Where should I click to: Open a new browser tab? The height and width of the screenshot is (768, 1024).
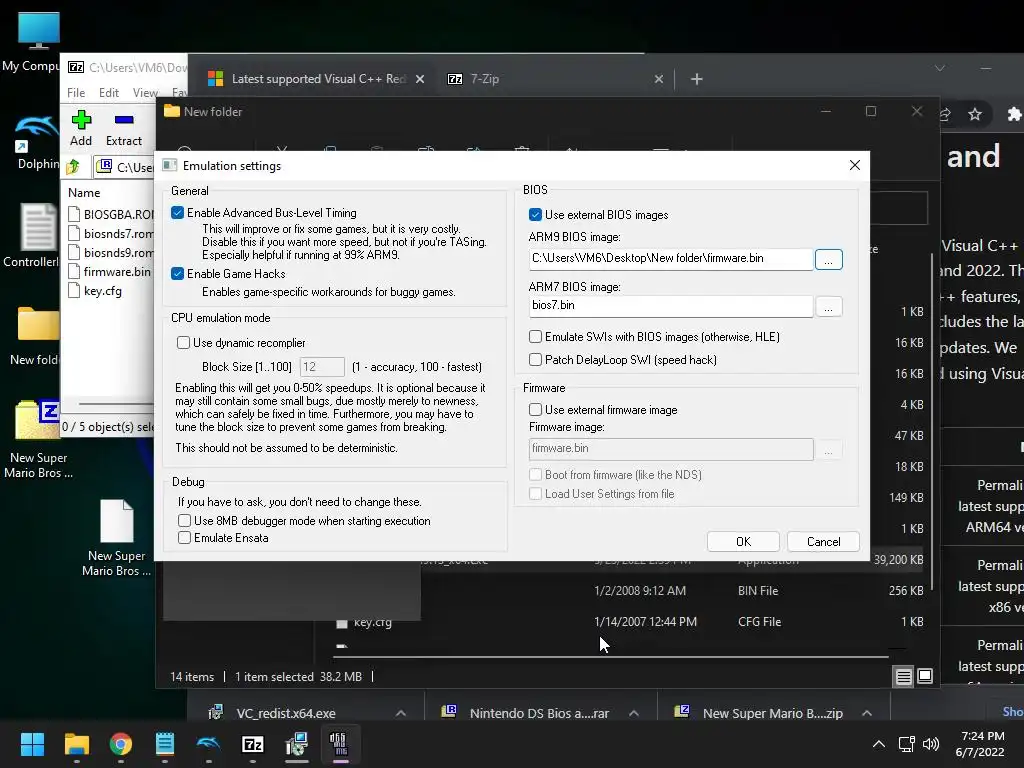697,79
